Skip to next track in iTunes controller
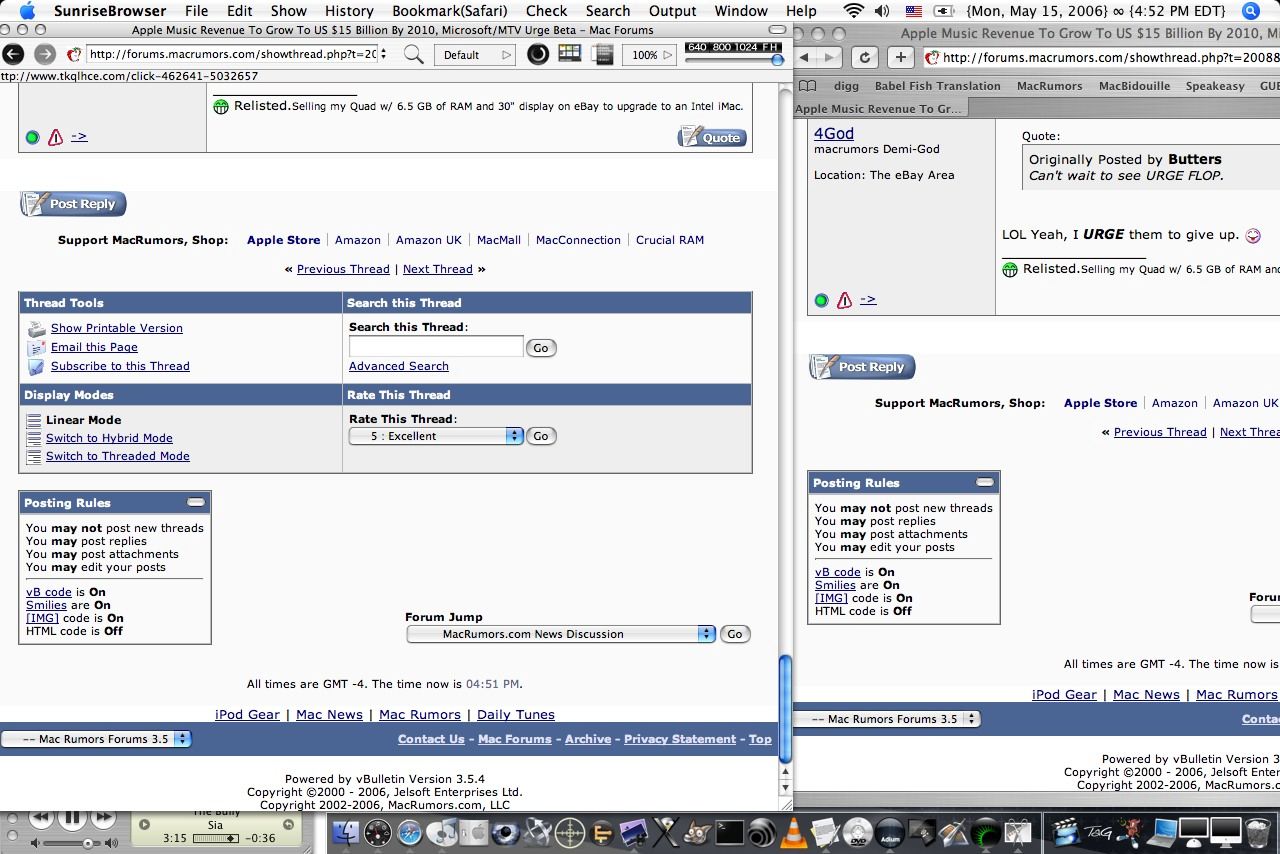The width and height of the screenshot is (1280, 854). tap(103, 818)
